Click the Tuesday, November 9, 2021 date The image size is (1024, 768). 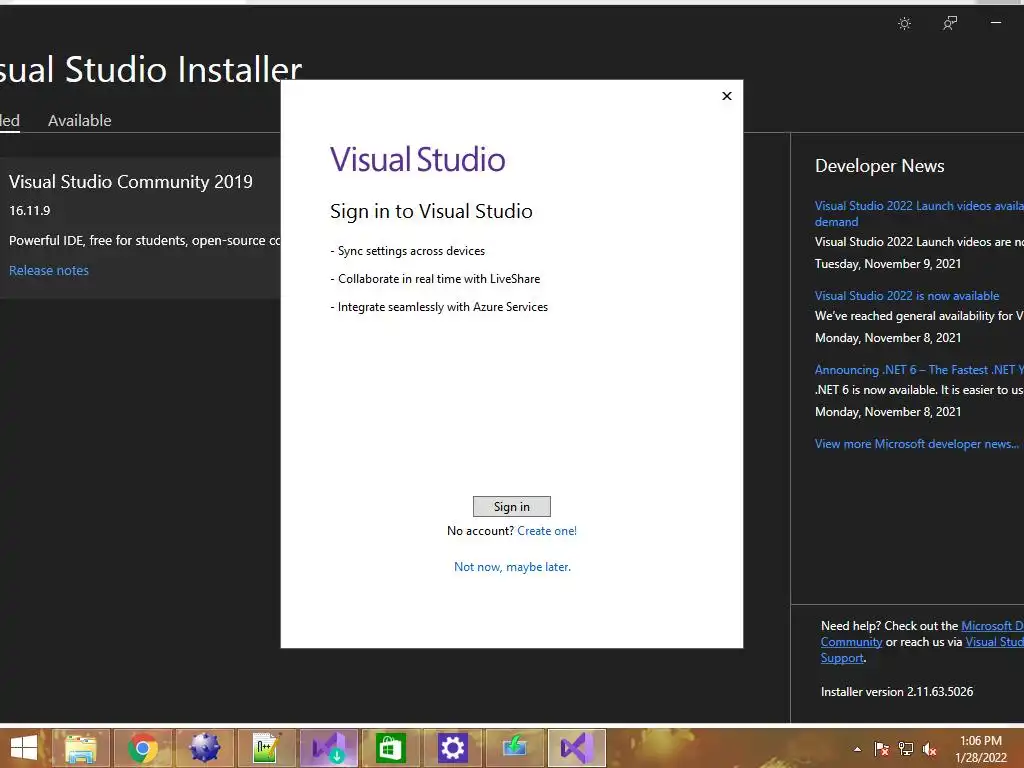[888, 264]
